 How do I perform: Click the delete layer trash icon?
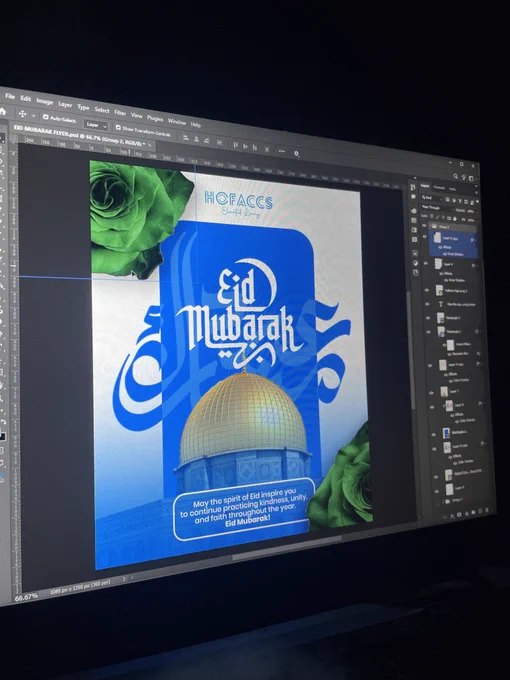click(x=487, y=510)
